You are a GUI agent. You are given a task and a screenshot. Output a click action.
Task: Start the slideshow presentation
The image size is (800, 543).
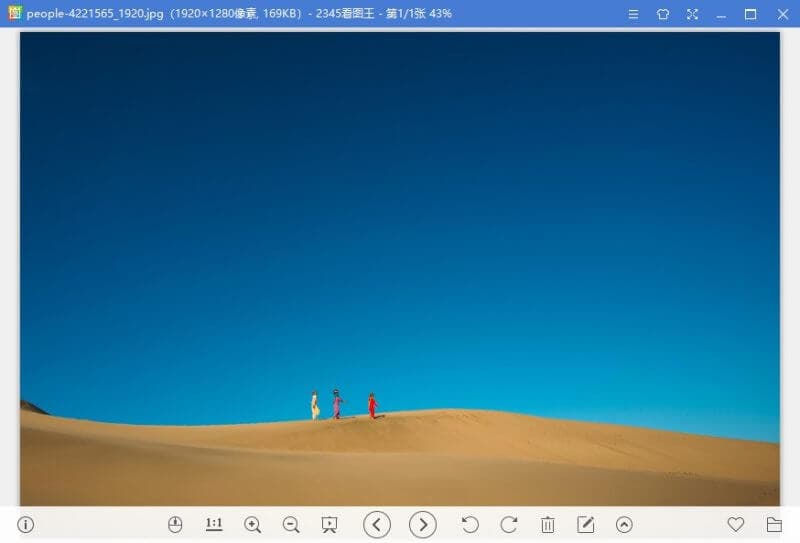click(x=330, y=525)
